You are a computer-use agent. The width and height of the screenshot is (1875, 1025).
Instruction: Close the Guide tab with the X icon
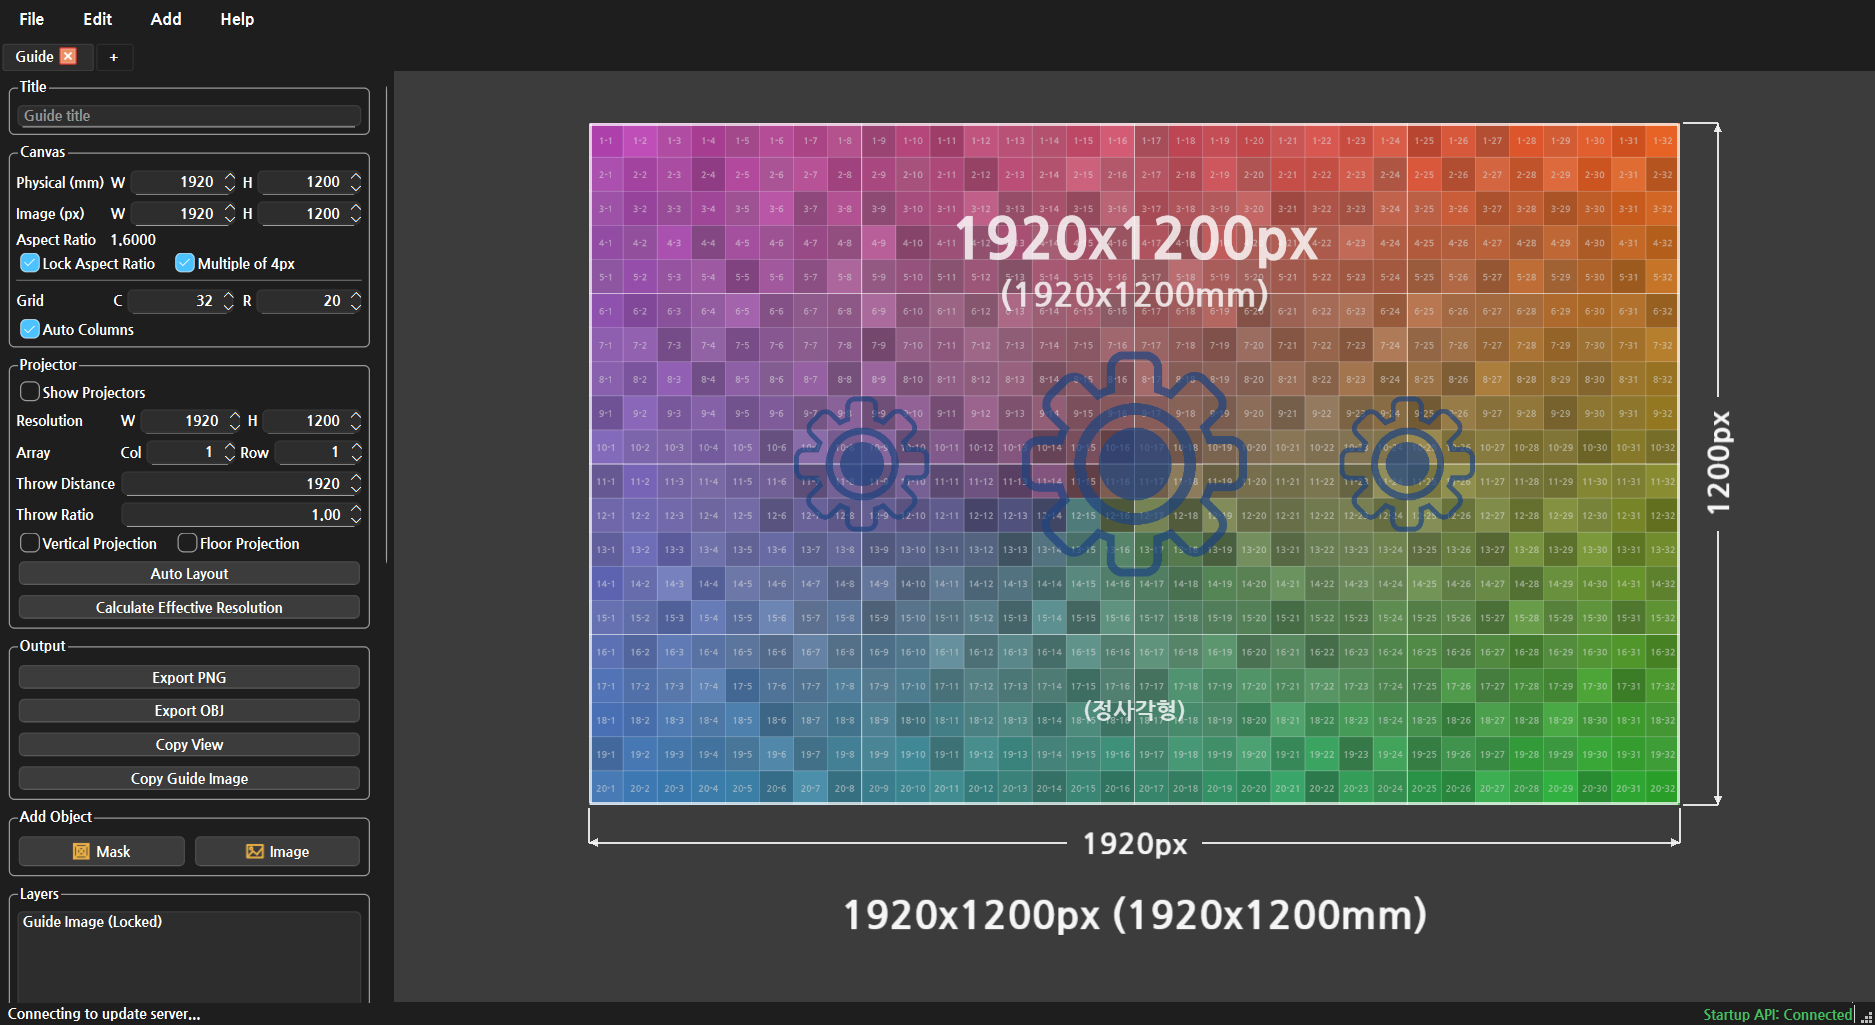(x=68, y=56)
